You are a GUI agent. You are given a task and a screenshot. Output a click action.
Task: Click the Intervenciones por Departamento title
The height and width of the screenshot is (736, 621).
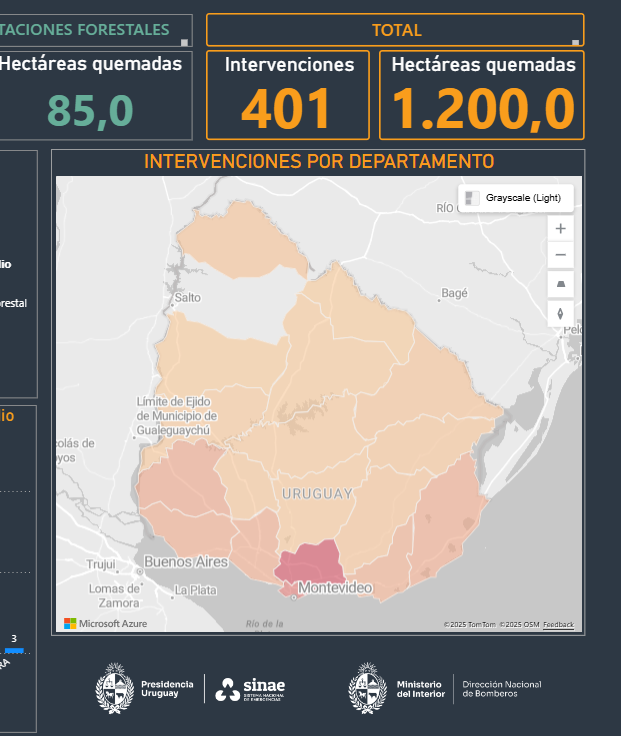318,162
